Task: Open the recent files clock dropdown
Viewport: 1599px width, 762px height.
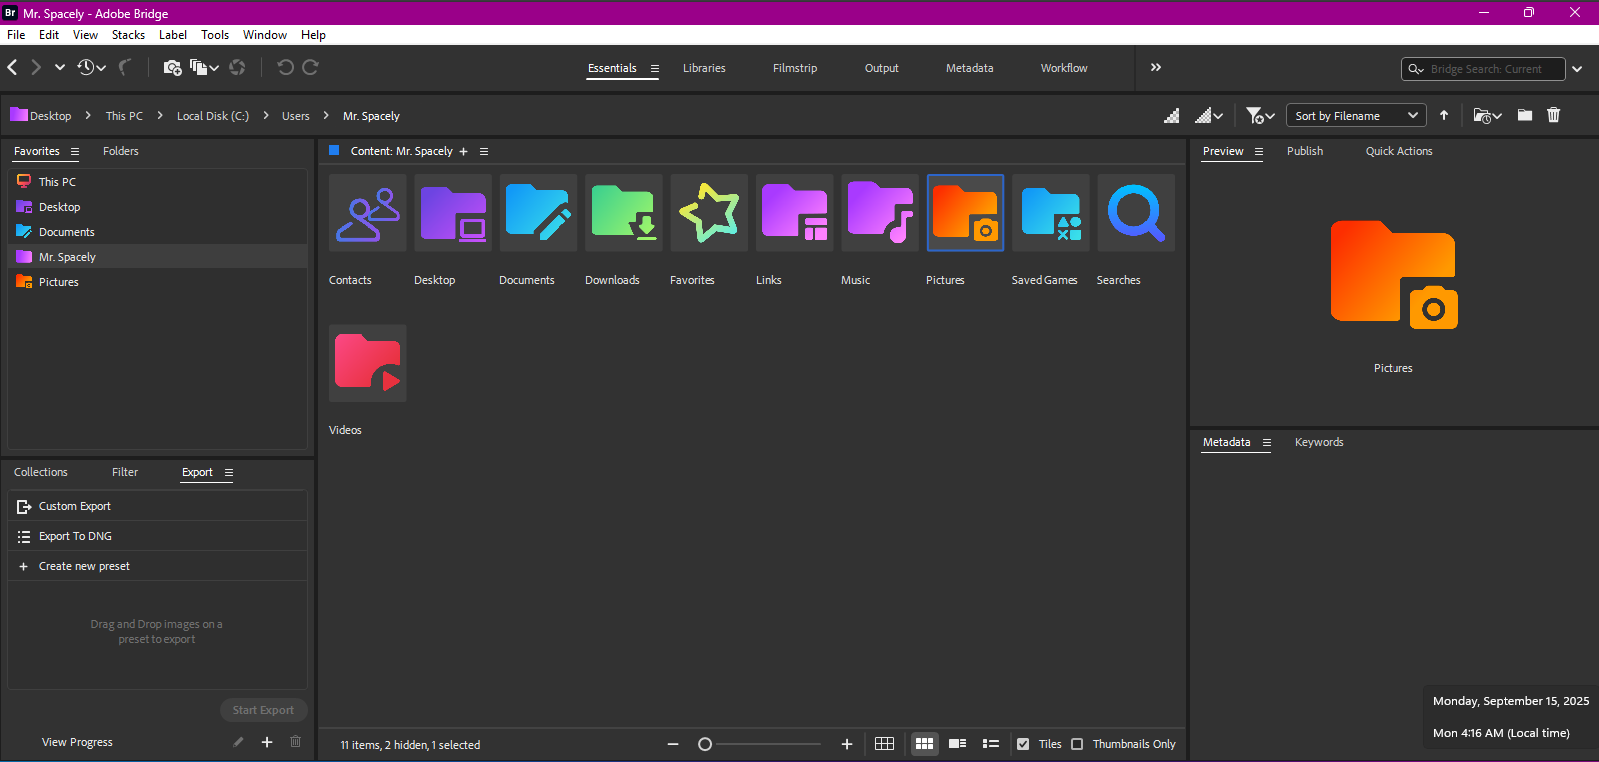Action: tap(92, 67)
